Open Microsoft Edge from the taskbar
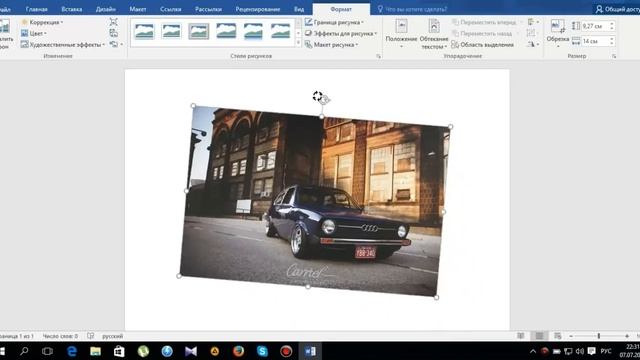 coord(72,351)
